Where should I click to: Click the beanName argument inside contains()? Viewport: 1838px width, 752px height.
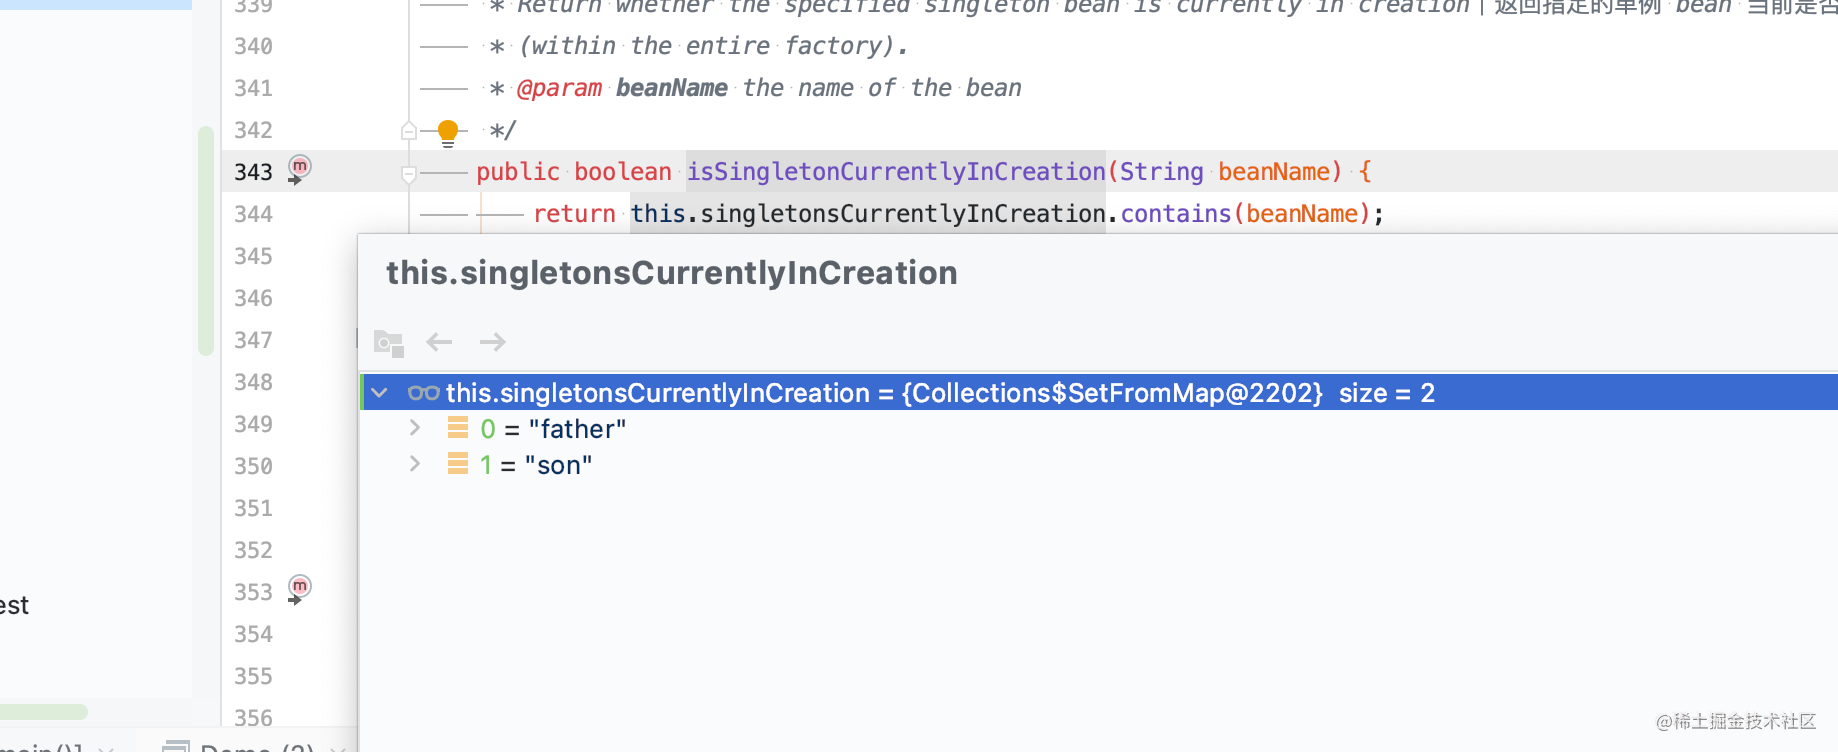click(x=1302, y=214)
